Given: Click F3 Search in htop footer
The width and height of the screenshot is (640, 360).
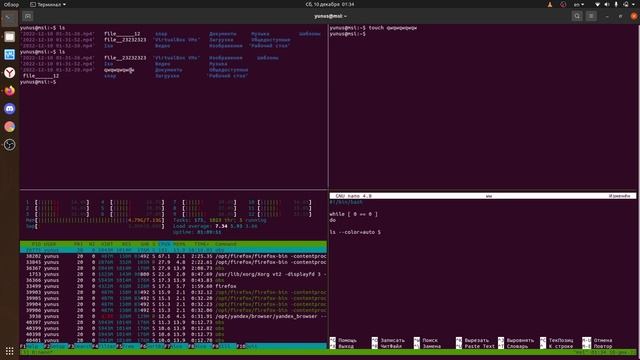Looking at the screenshot, I should [x=80, y=346].
